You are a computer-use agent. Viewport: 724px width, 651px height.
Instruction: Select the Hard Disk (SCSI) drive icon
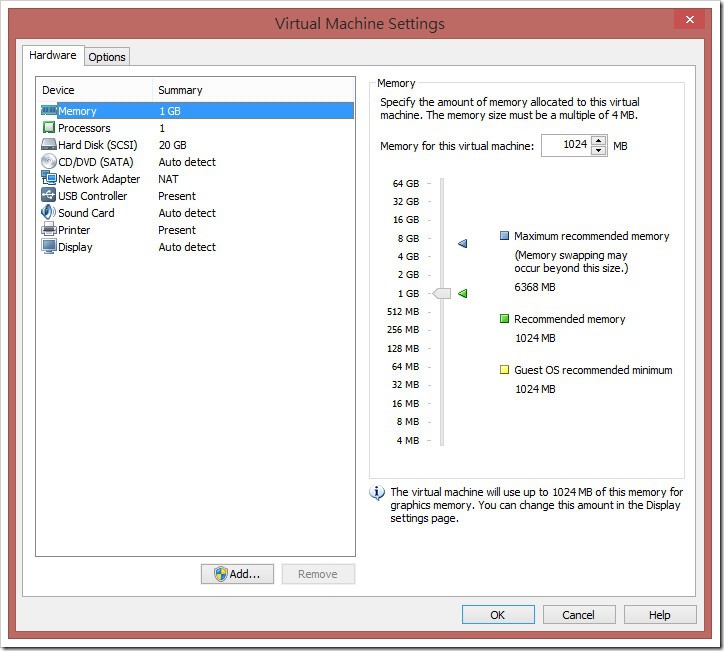click(48, 145)
